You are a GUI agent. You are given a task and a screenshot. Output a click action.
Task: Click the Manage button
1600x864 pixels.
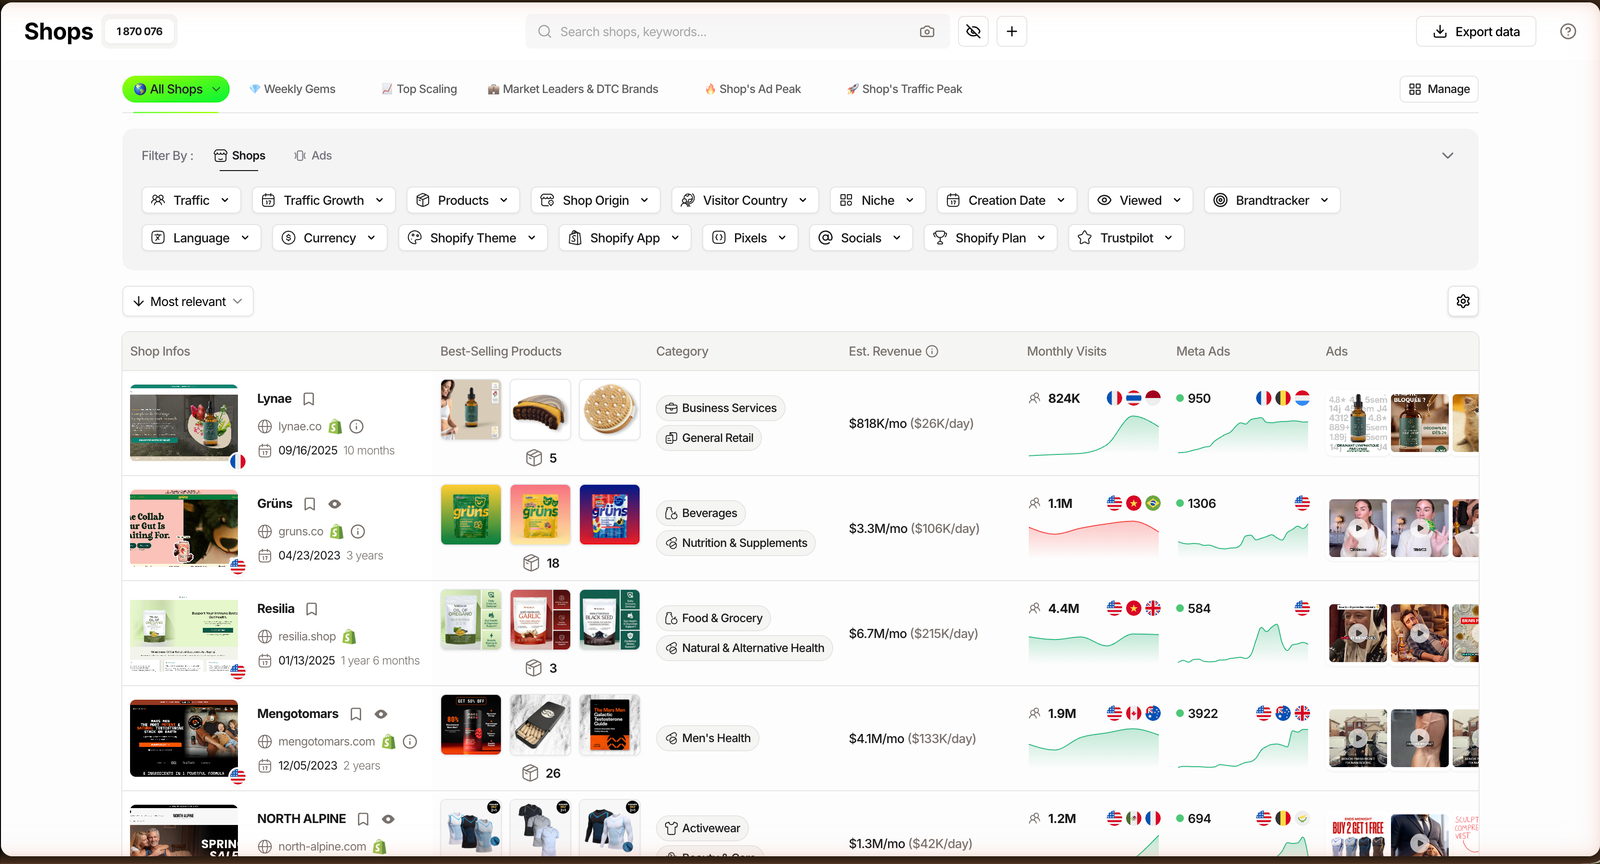(1439, 89)
